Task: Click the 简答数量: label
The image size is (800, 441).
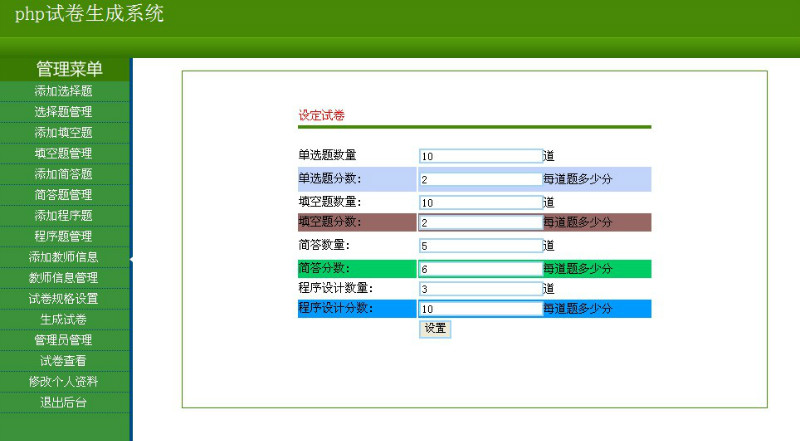Action: click(x=324, y=245)
